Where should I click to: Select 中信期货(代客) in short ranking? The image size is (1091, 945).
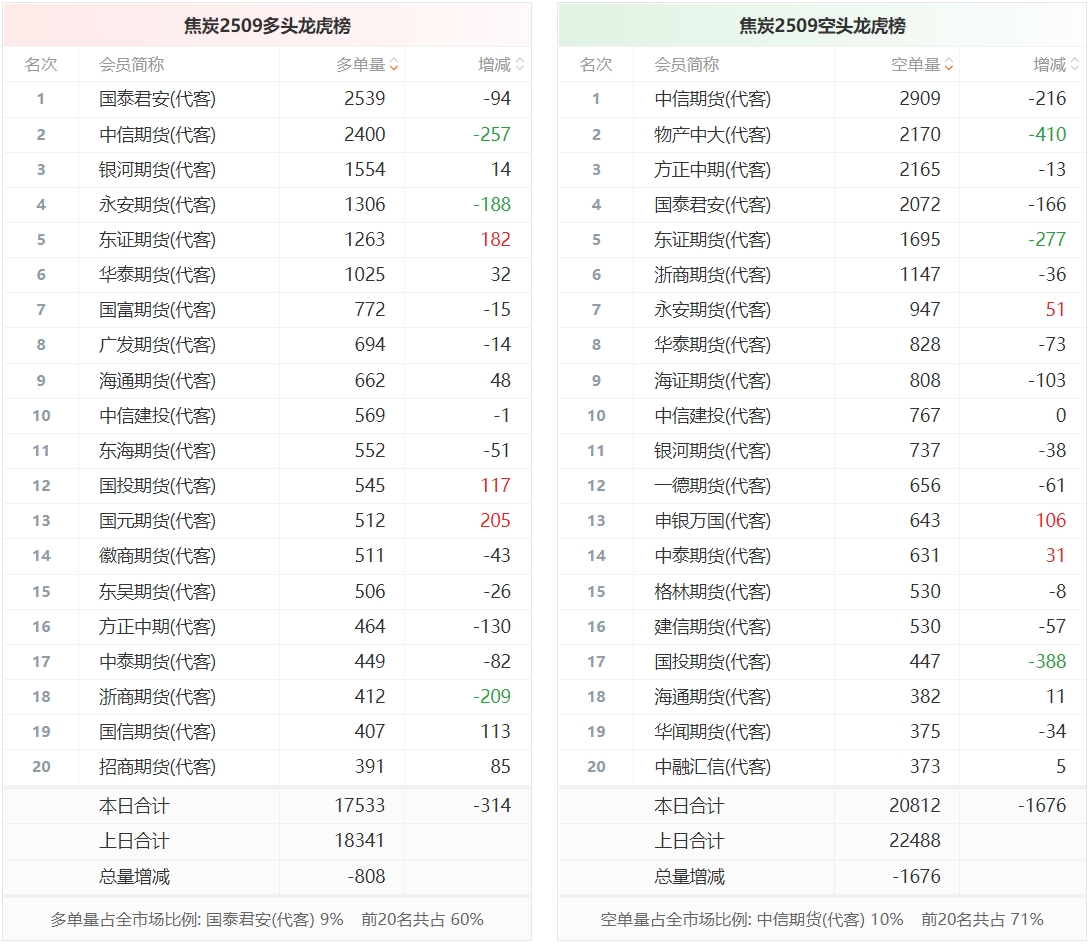point(712,99)
